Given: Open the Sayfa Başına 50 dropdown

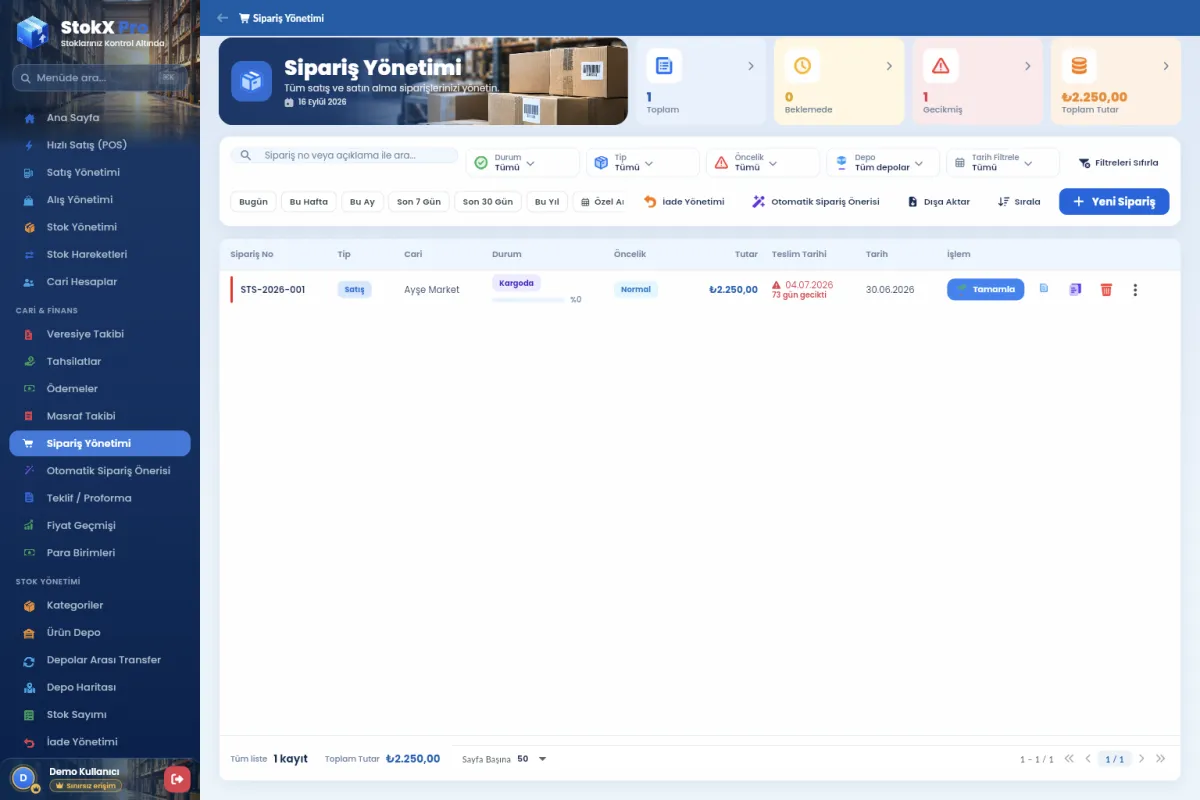Looking at the screenshot, I should click(x=531, y=759).
